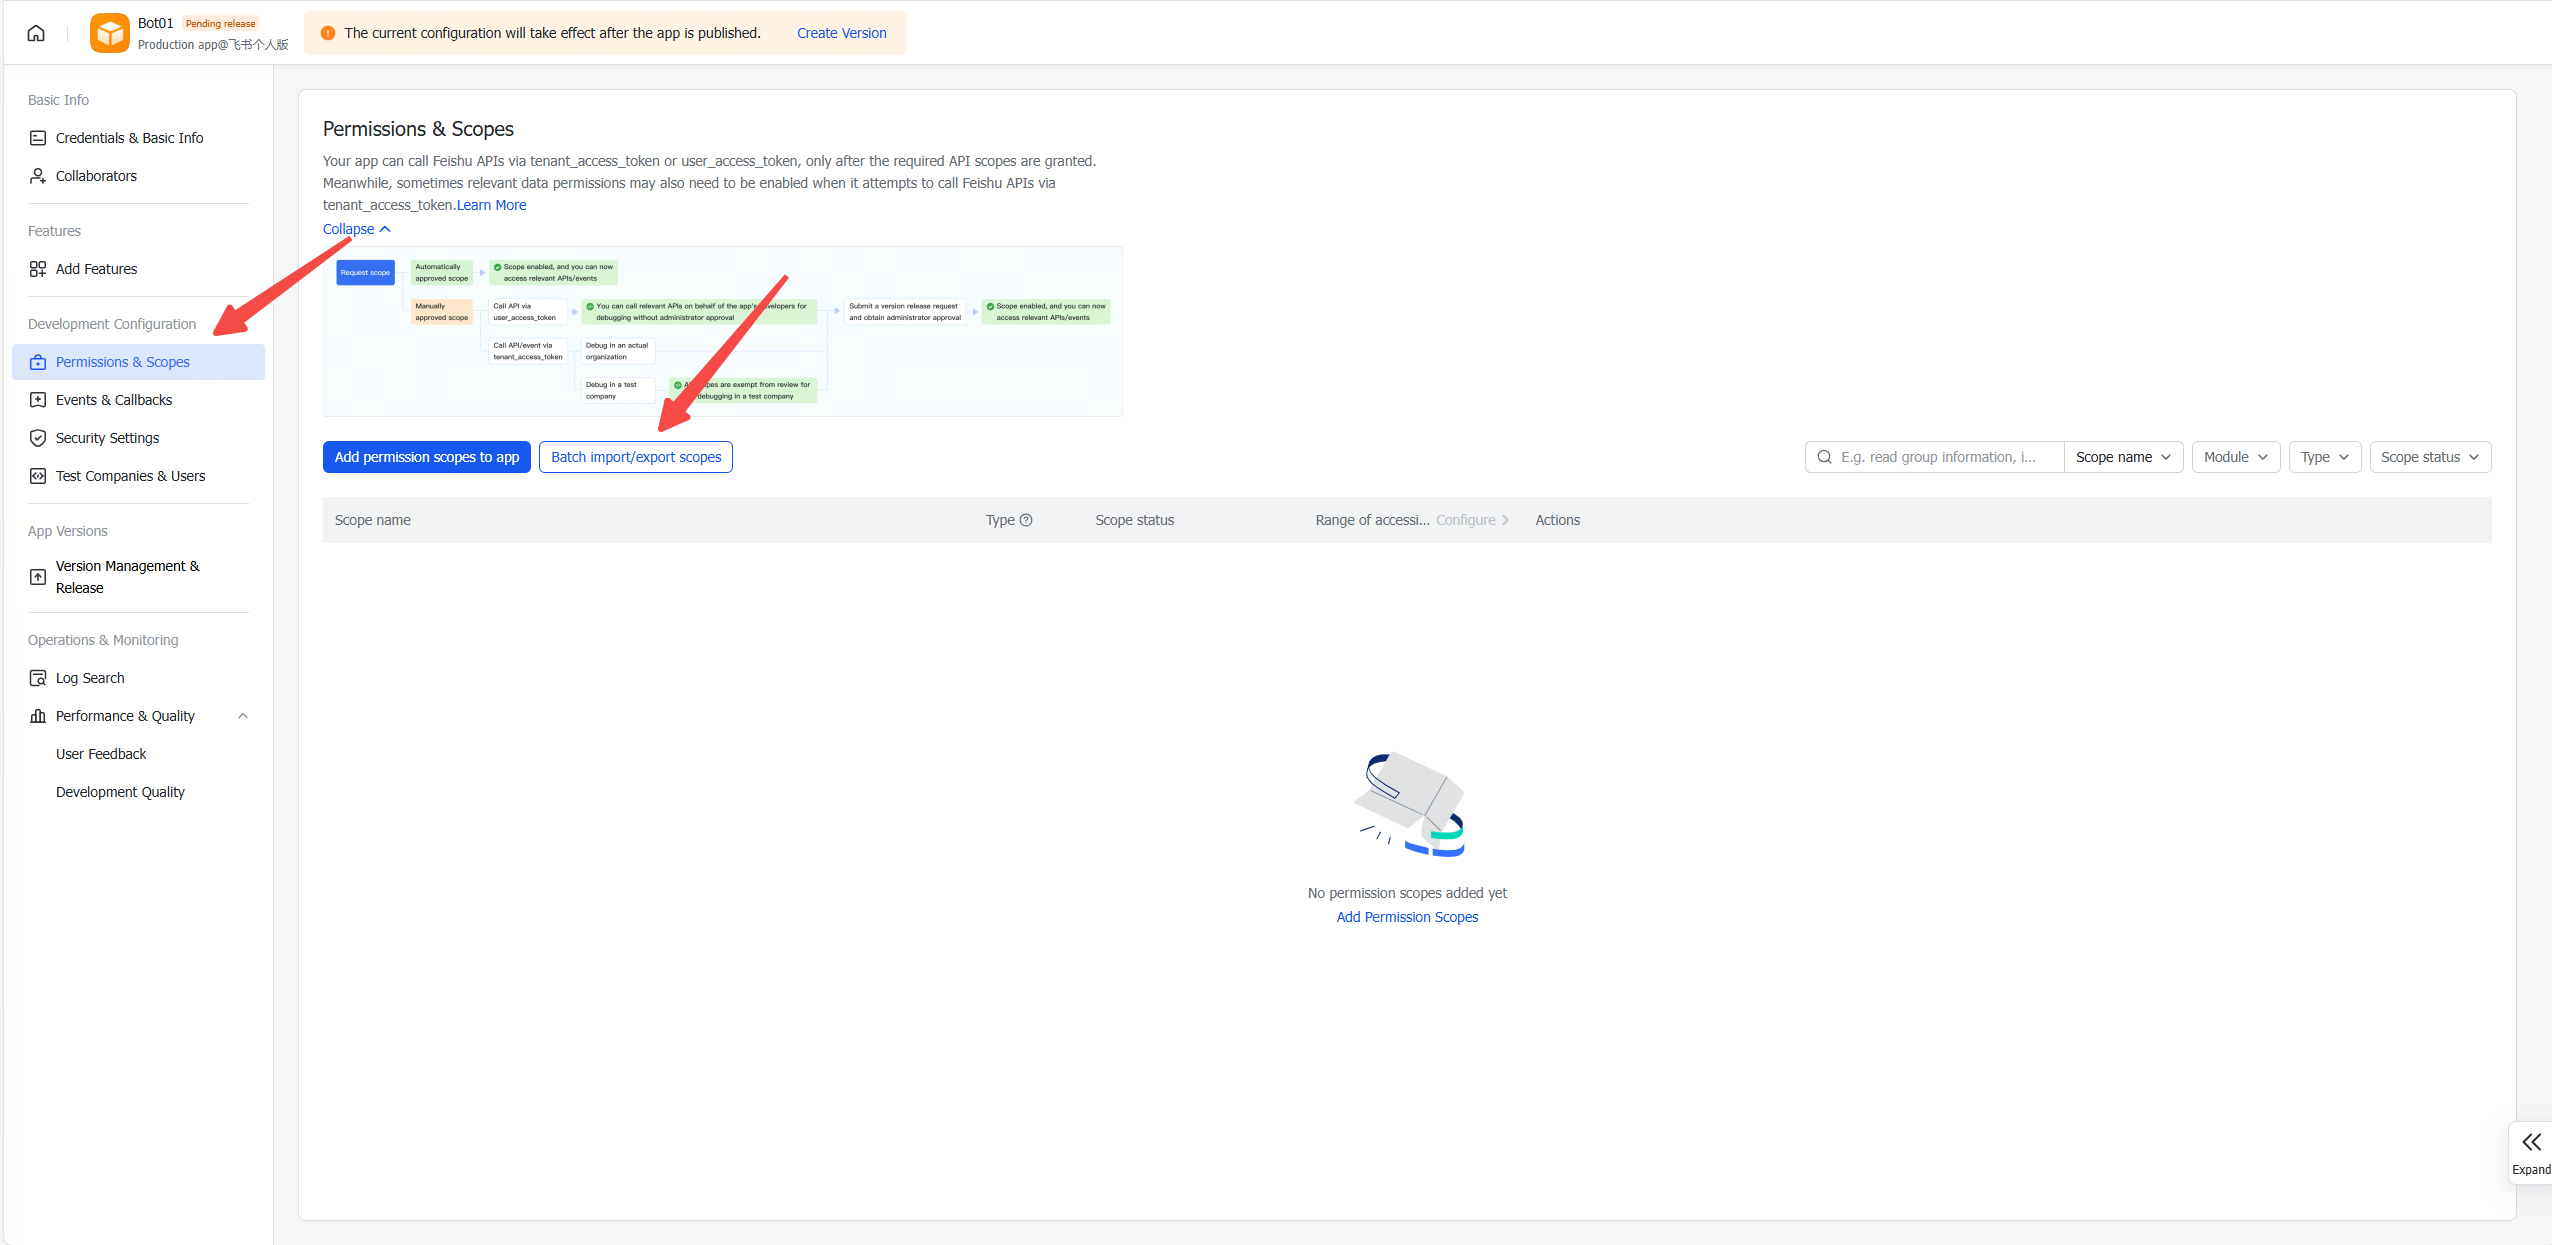The image size is (2552, 1245).
Task: Click the Learn More link
Action: click(x=491, y=205)
